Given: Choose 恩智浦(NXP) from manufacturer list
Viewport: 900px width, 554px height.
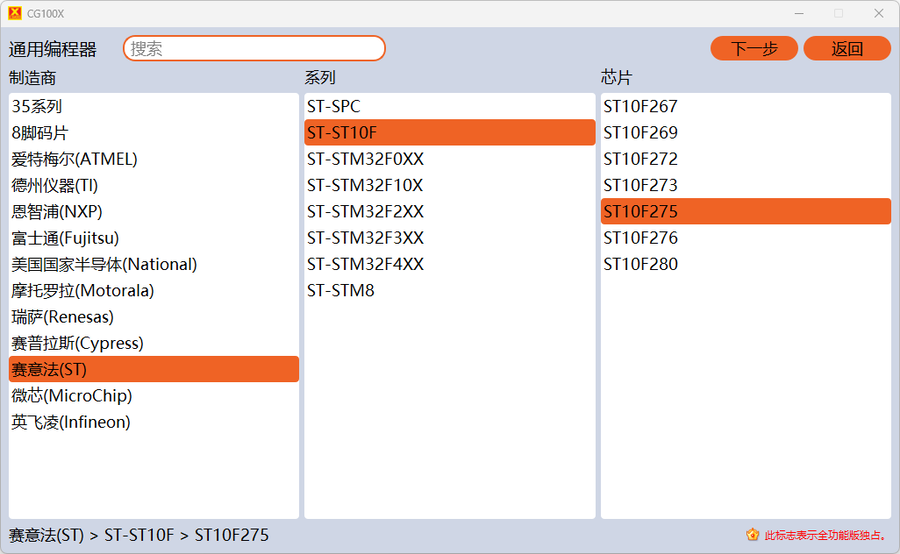Looking at the screenshot, I should 57,212.
